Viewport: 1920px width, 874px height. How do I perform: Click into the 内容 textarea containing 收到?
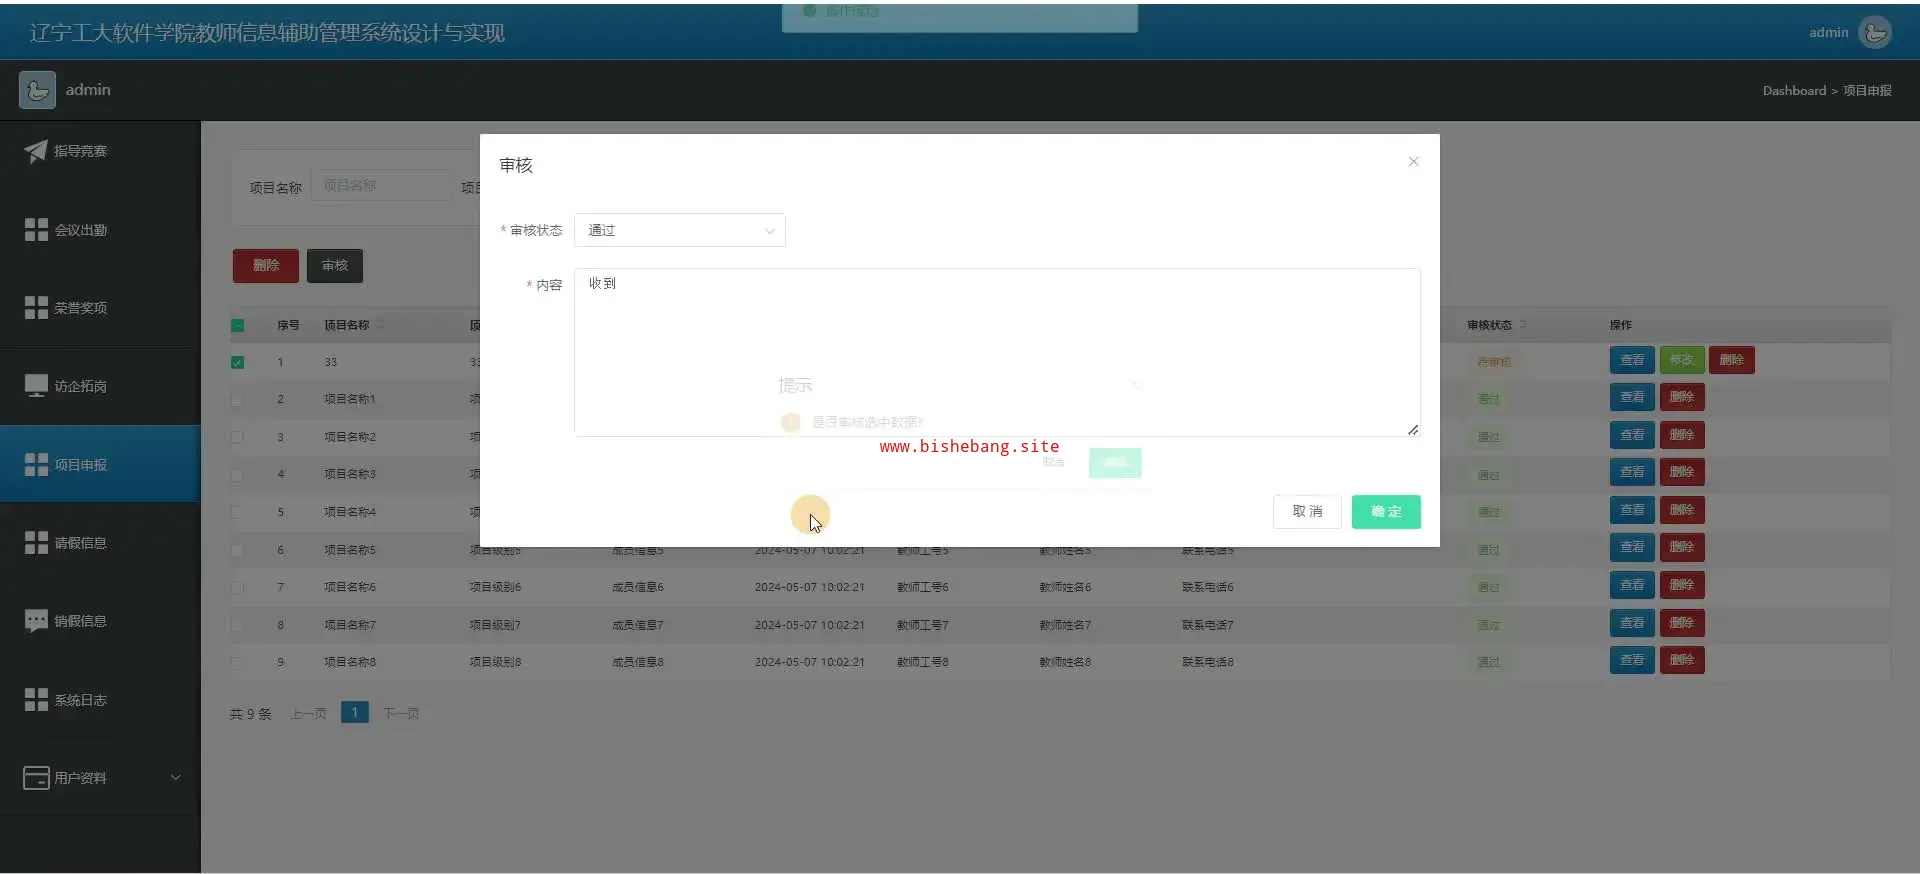[x=997, y=352]
